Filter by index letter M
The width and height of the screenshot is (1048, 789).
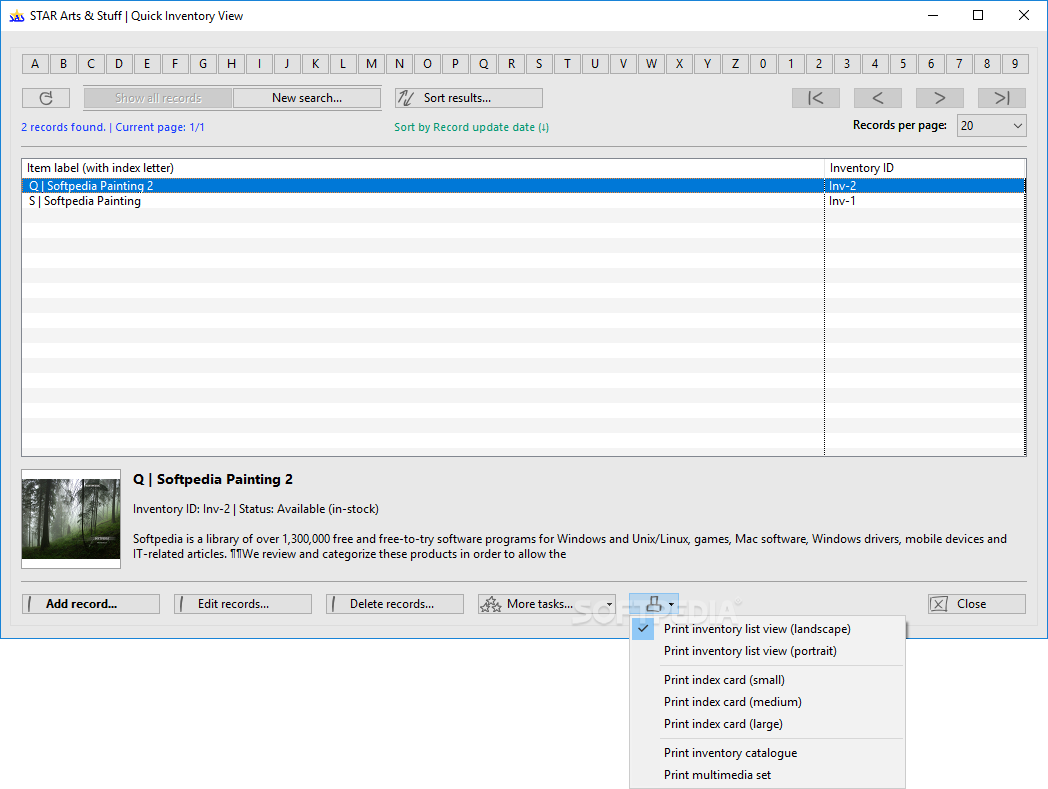[x=371, y=64]
